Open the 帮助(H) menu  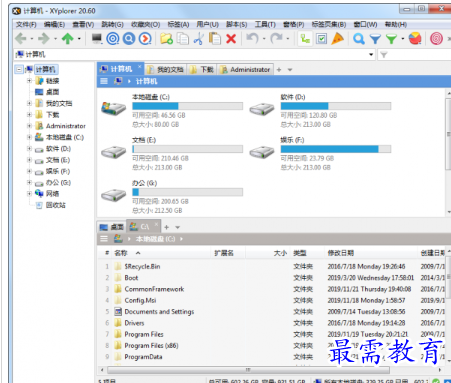point(396,24)
